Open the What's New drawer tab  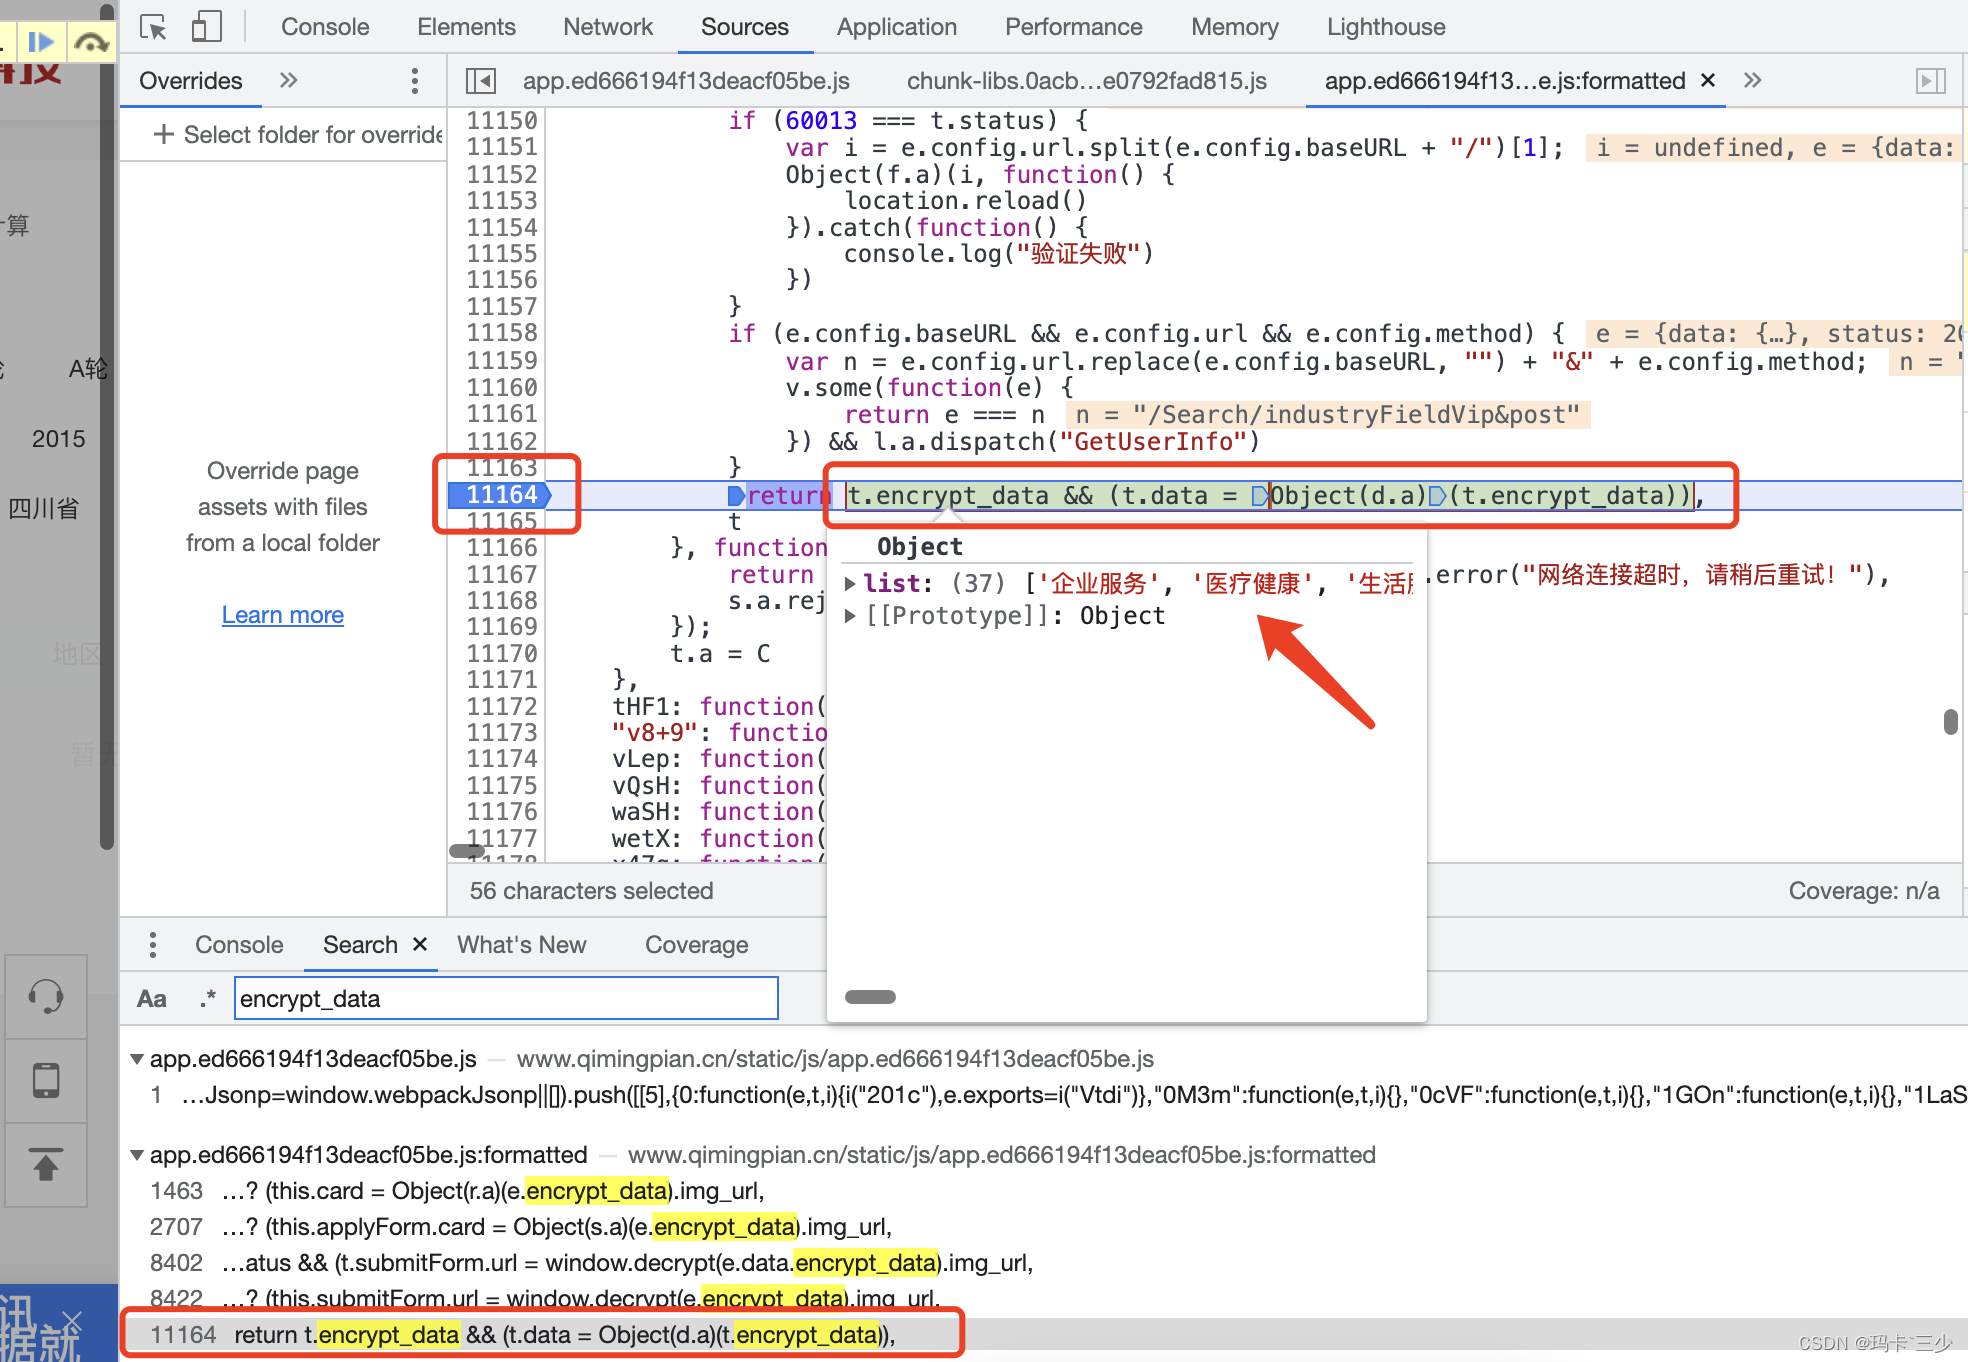click(522, 945)
